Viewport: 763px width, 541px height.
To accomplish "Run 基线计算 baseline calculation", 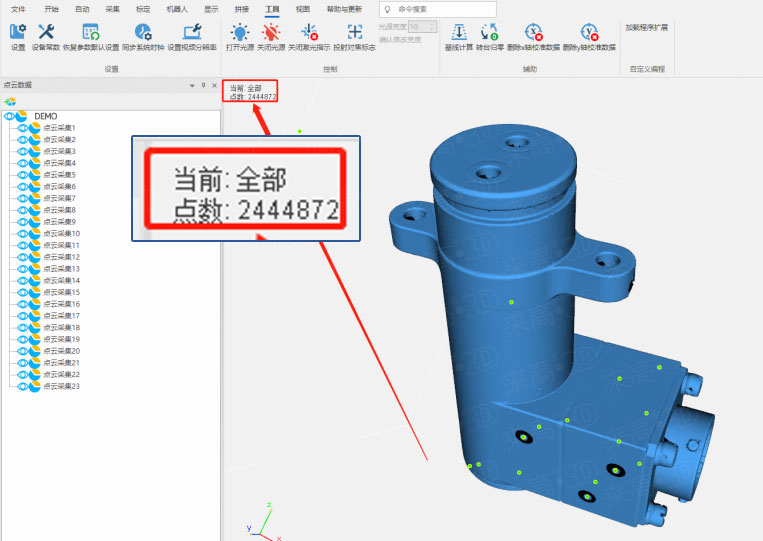I will coord(459,36).
